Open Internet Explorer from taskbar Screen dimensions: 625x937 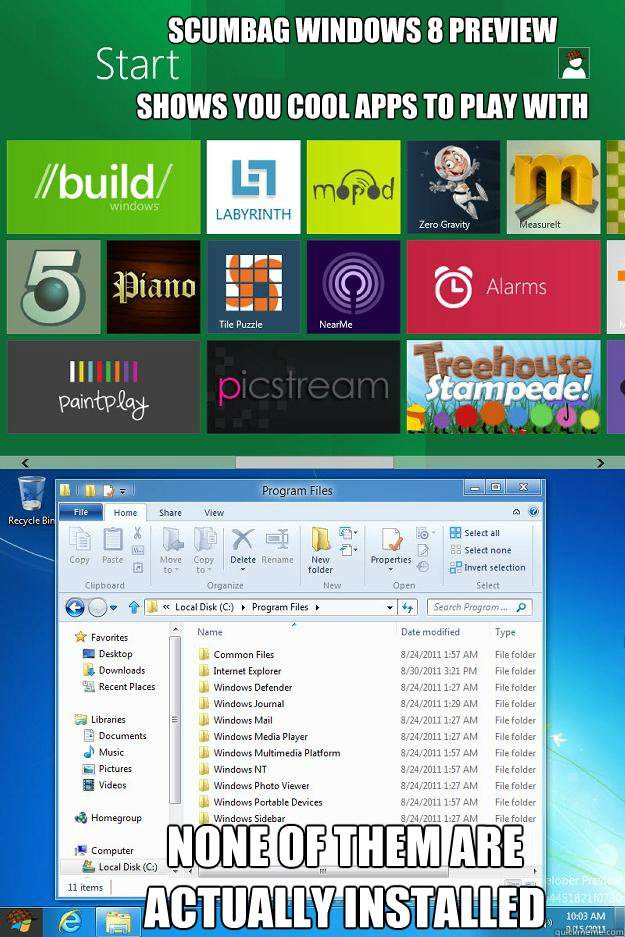70,922
